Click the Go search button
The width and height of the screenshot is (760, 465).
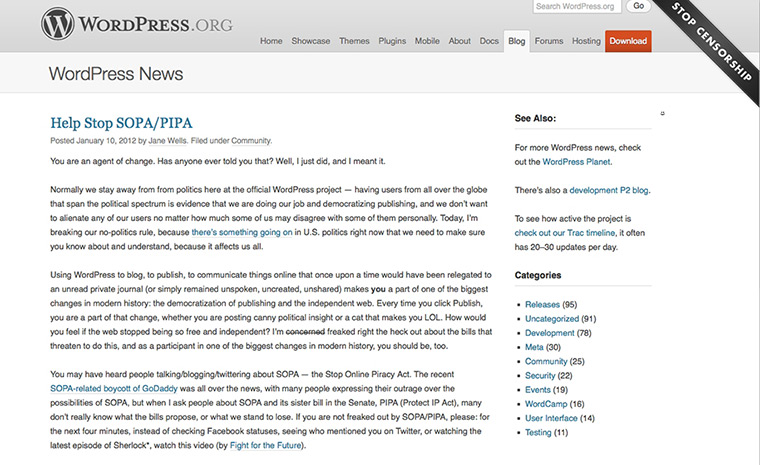click(638, 6)
